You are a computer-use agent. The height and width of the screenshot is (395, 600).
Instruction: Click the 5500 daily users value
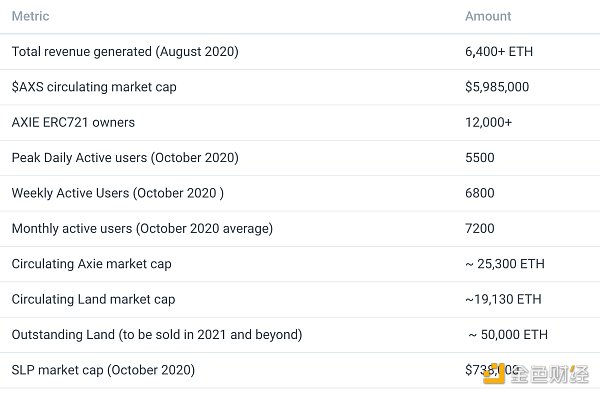coord(480,158)
